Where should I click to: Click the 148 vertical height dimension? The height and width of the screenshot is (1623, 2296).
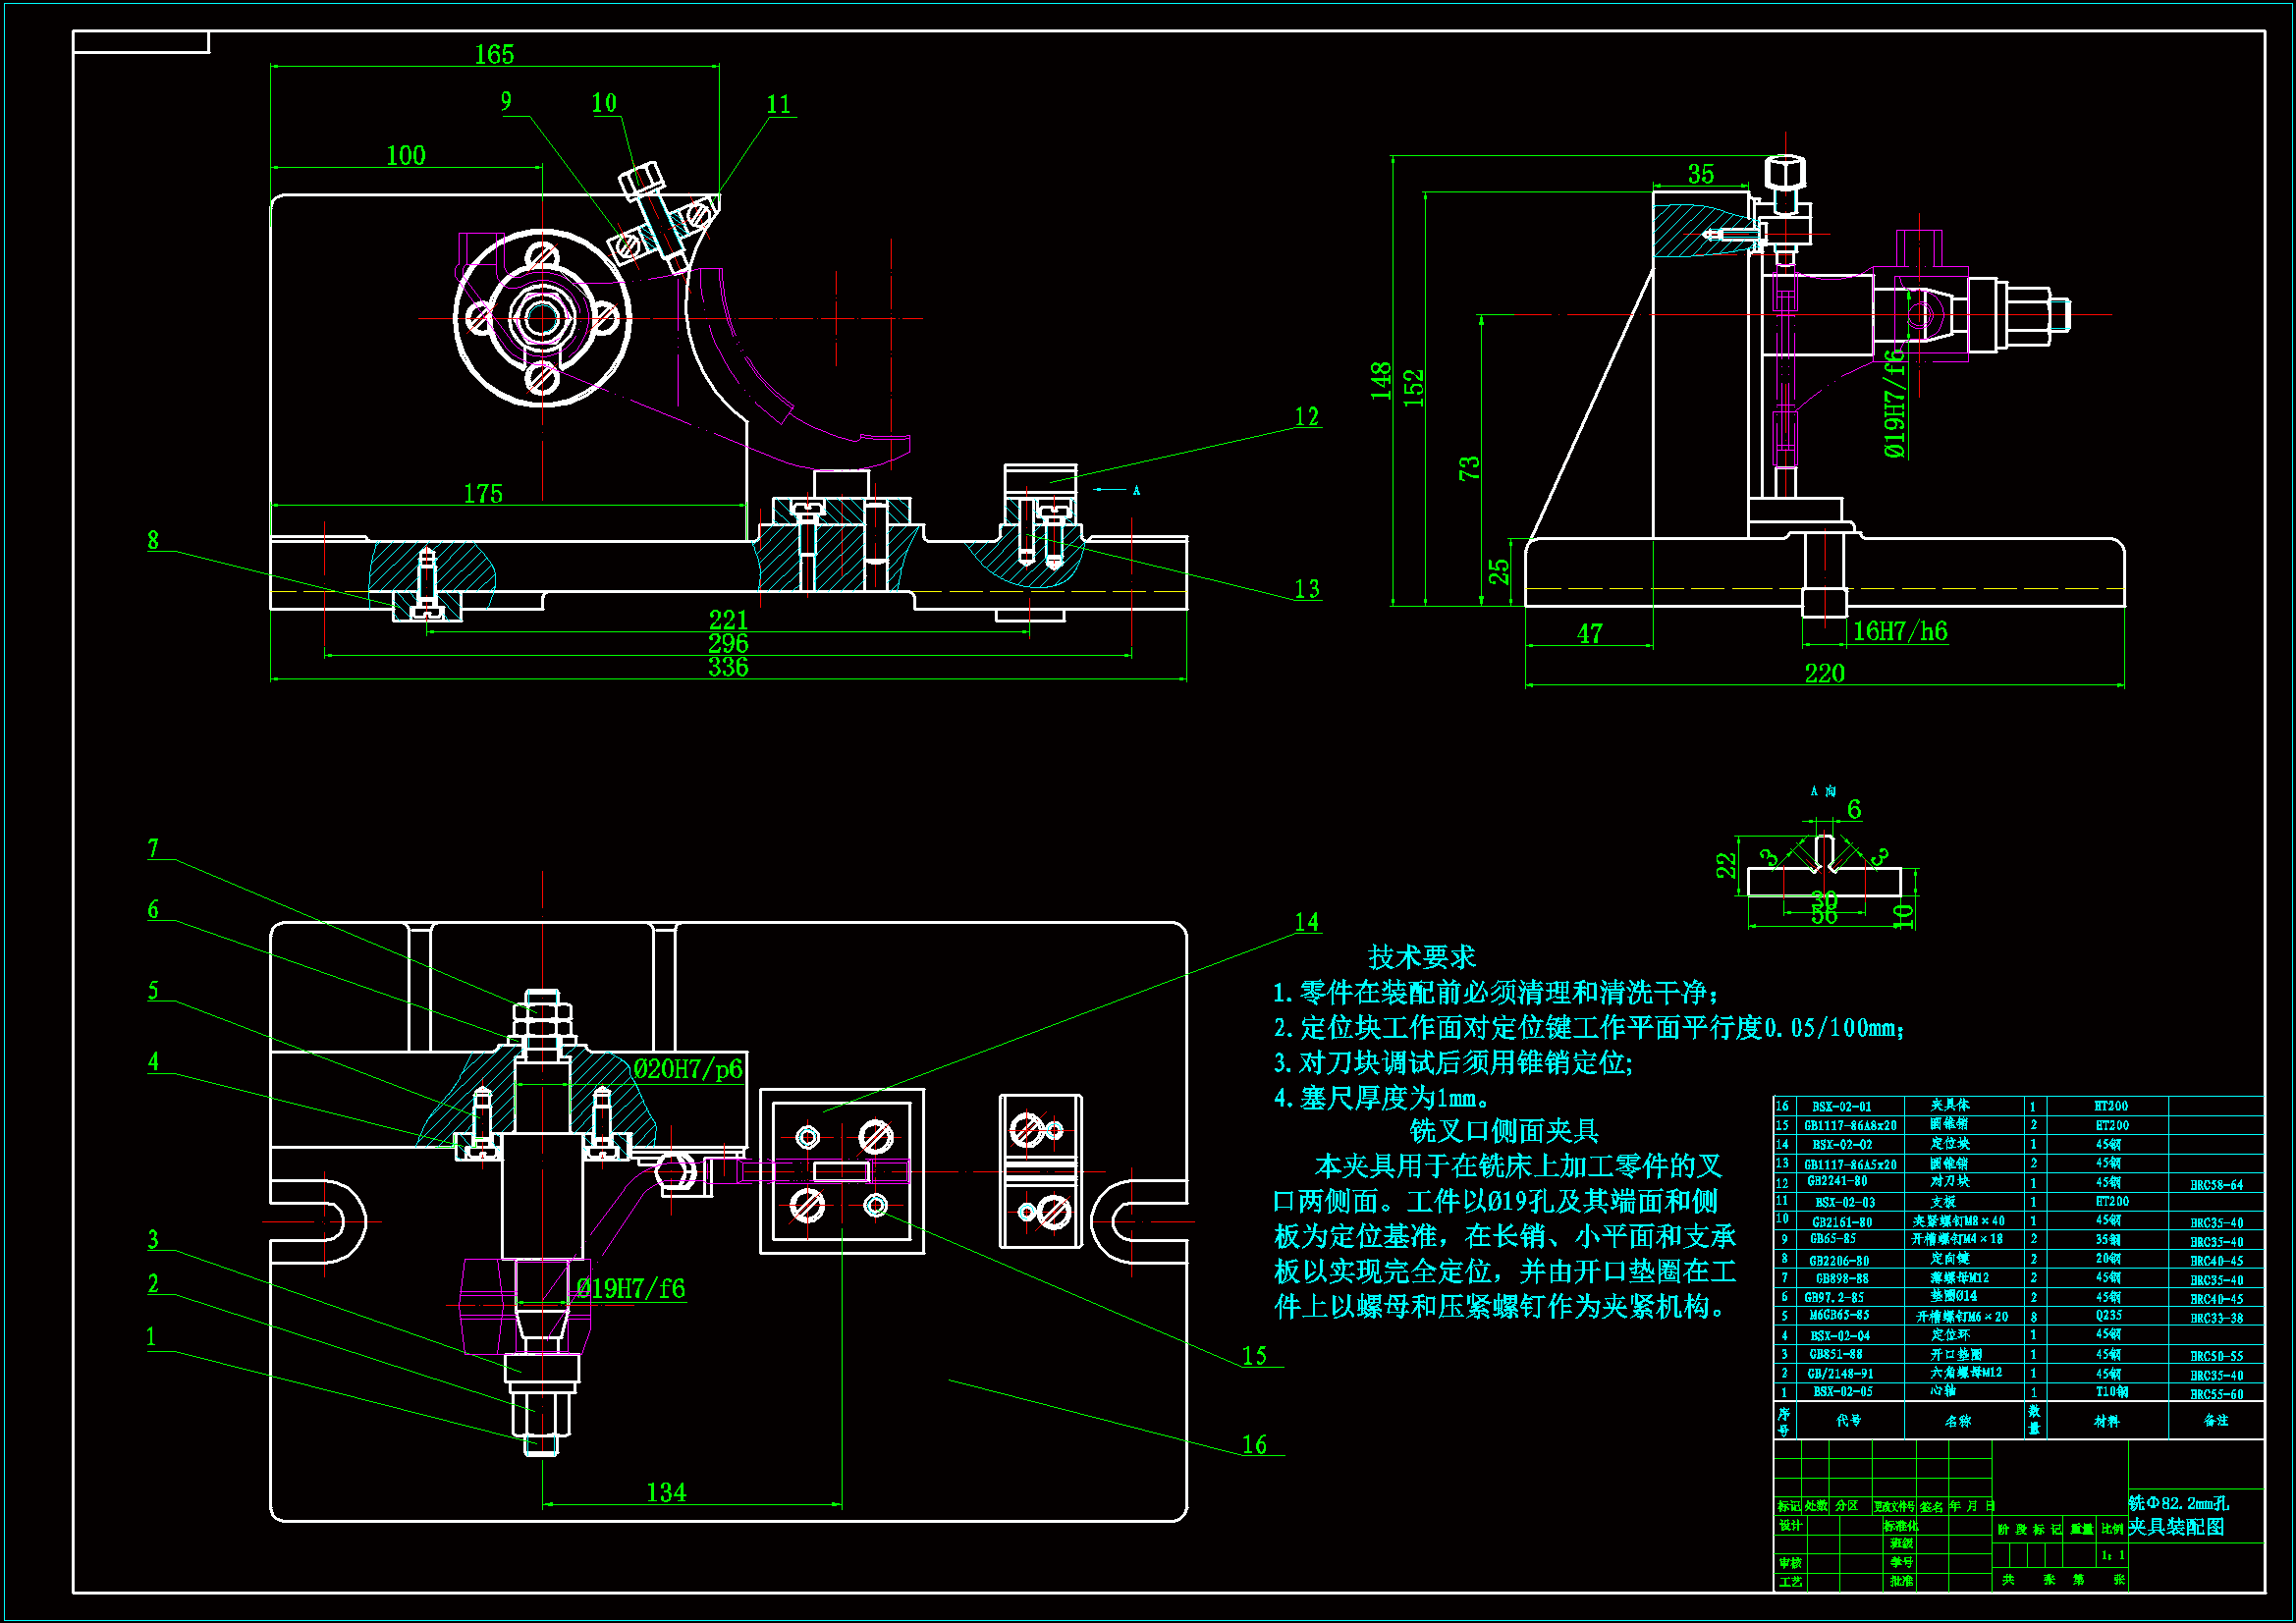point(1381,381)
